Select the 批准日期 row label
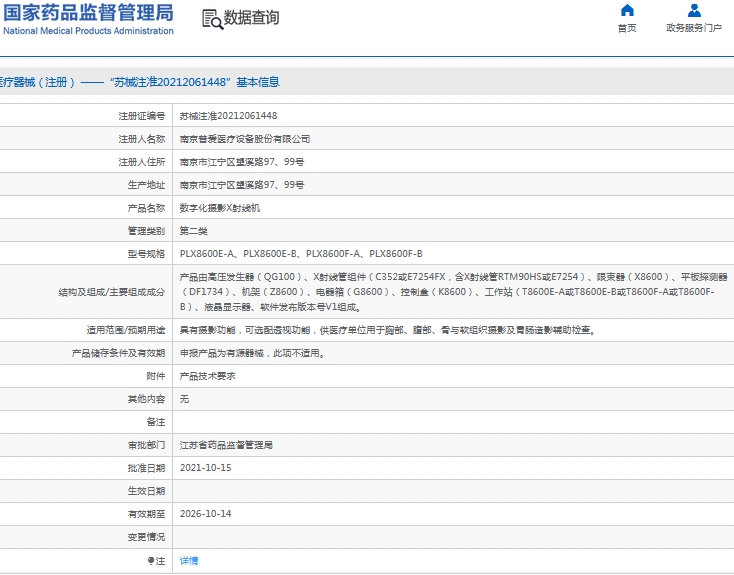734x575 pixels. click(147, 468)
